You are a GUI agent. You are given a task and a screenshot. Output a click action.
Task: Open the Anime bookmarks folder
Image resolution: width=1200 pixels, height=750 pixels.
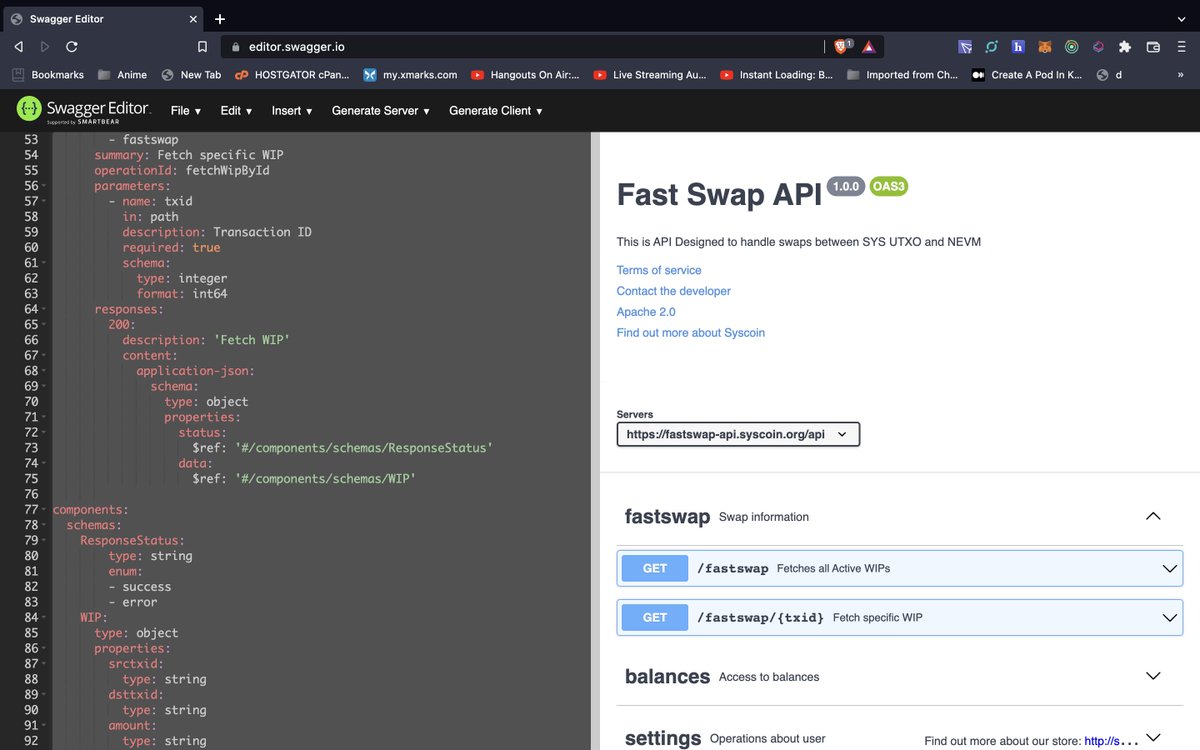click(x=122, y=75)
